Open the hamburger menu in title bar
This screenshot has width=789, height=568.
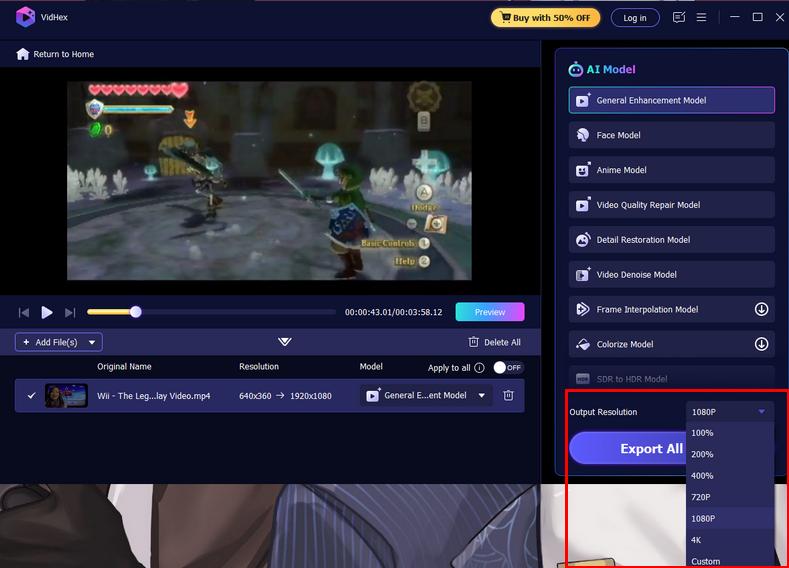click(702, 17)
